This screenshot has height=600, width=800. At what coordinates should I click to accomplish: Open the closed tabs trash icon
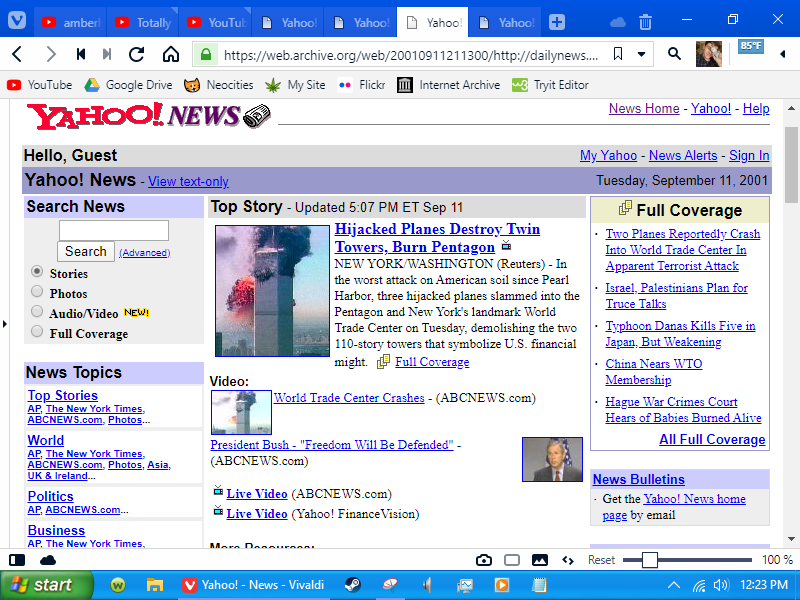(x=646, y=22)
